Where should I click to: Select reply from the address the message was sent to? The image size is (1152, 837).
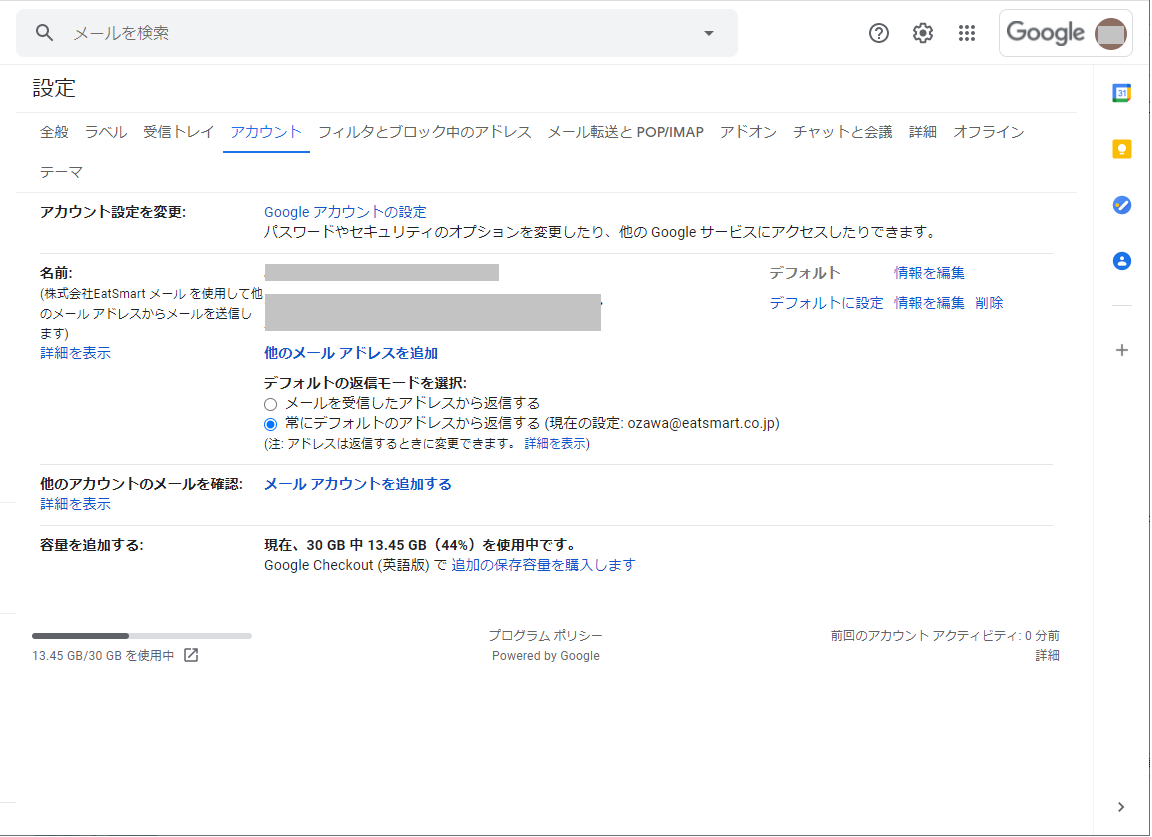[x=270, y=404]
